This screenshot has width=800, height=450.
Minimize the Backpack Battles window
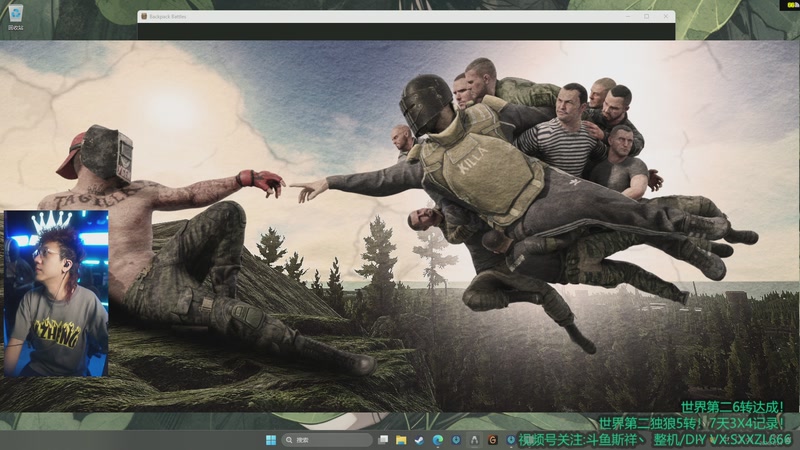[628, 16]
